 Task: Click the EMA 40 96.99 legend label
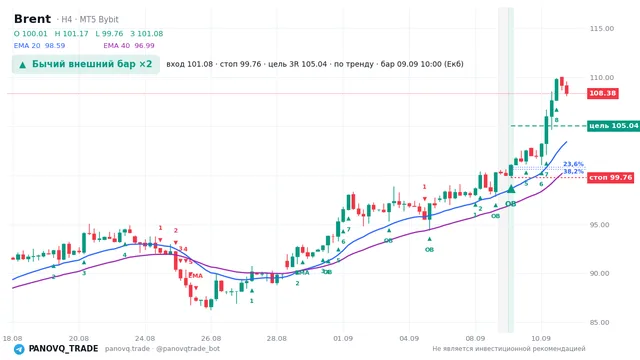click(x=129, y=46)
